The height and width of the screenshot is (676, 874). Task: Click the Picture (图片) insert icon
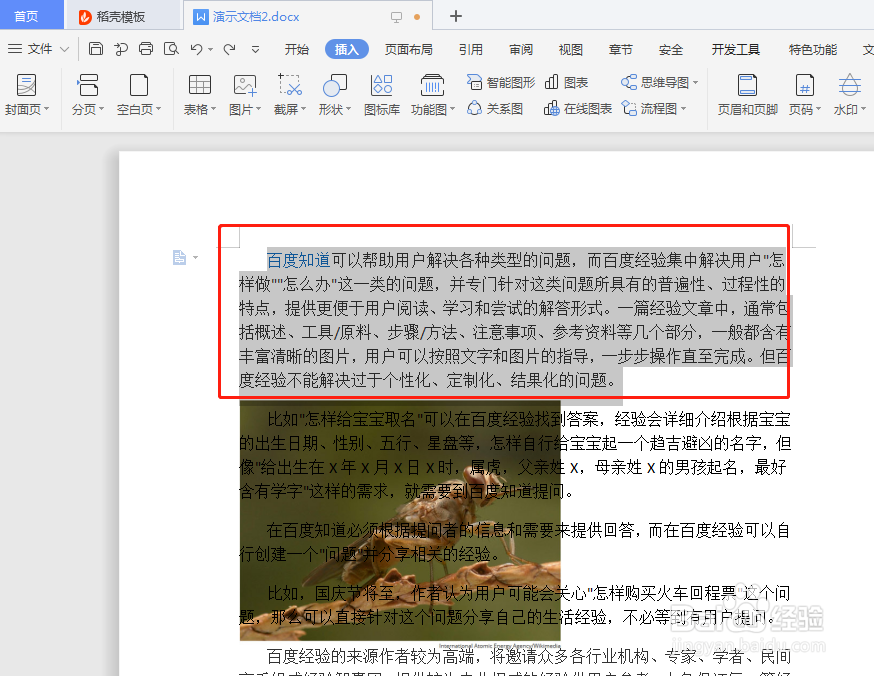click(245, 85)
